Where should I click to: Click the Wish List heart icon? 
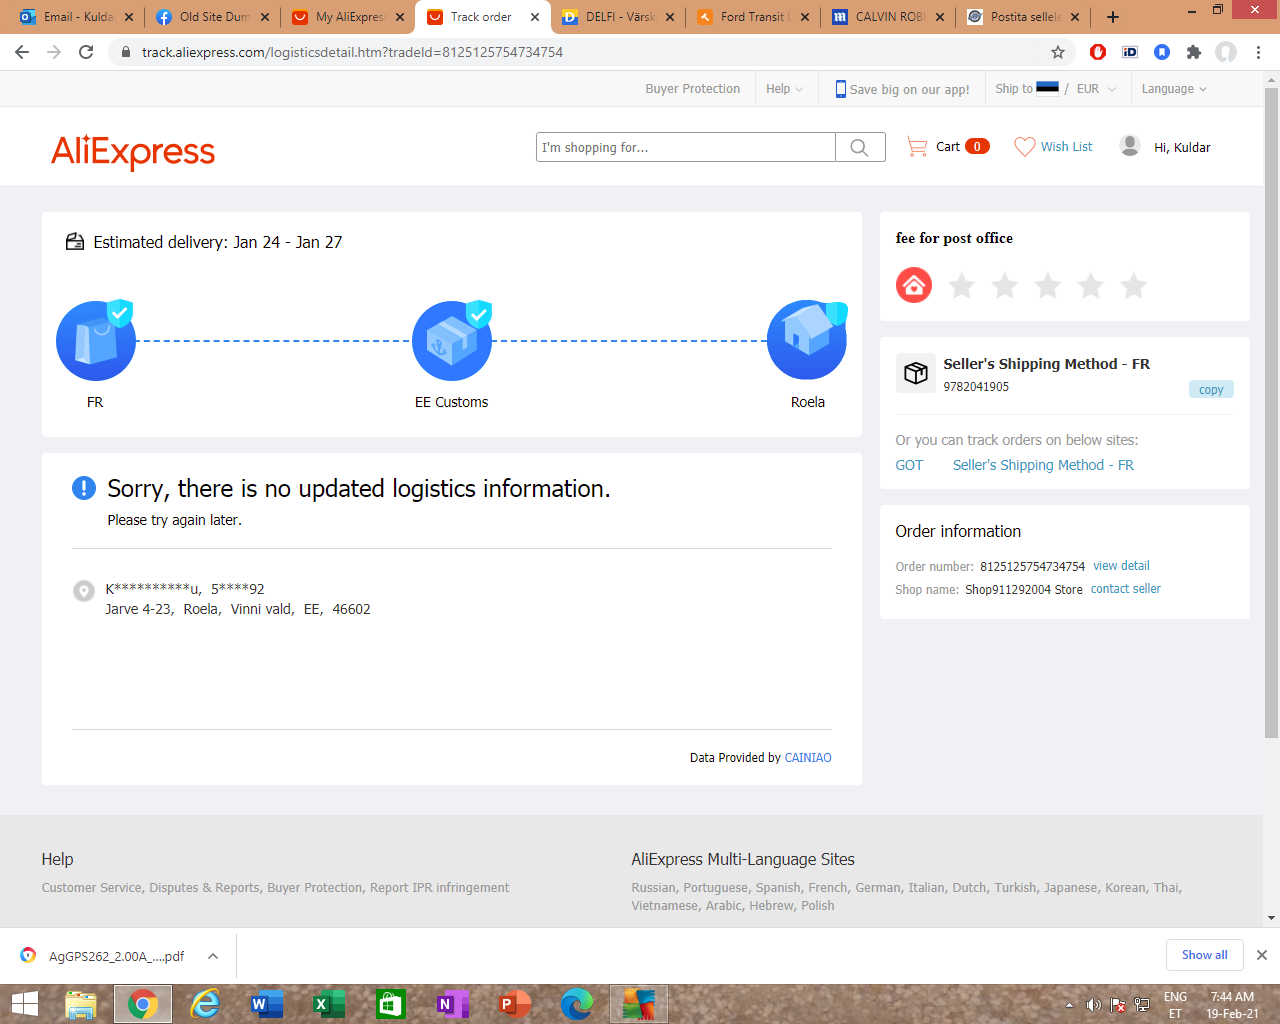click(1024, 147)
